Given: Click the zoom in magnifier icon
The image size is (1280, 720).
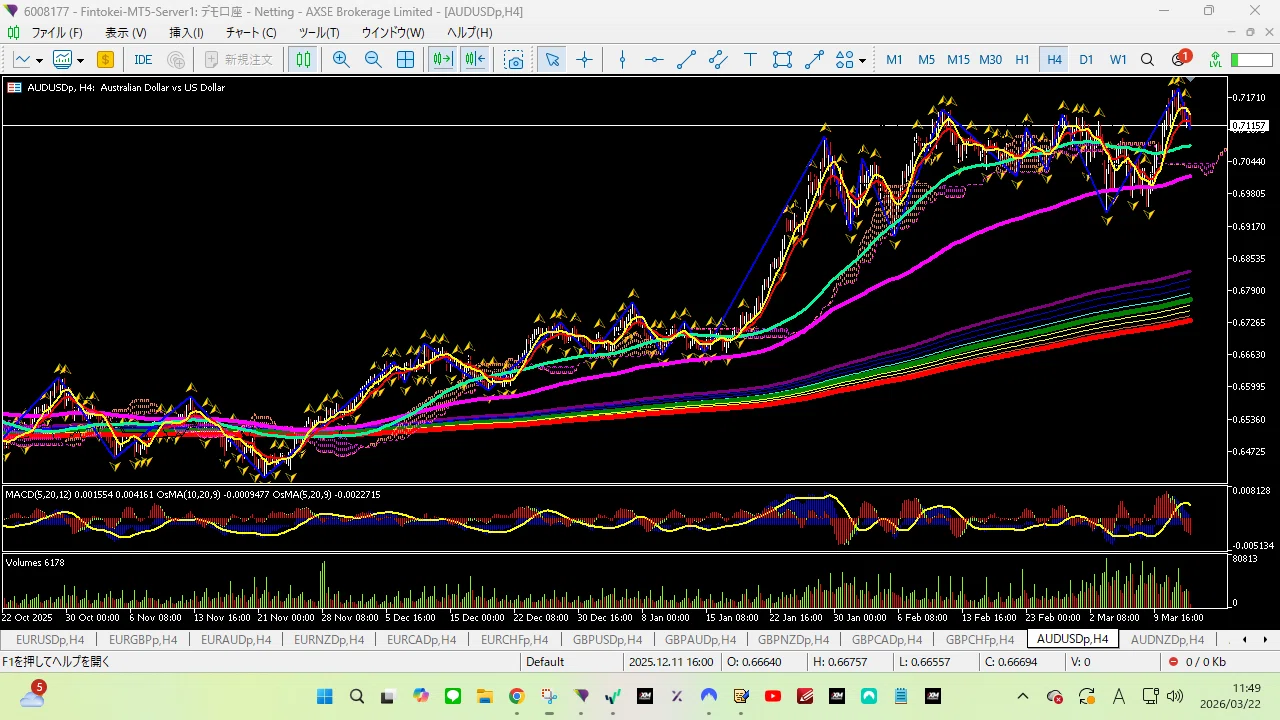Looking at the screenshot, I should coord(341,59).
